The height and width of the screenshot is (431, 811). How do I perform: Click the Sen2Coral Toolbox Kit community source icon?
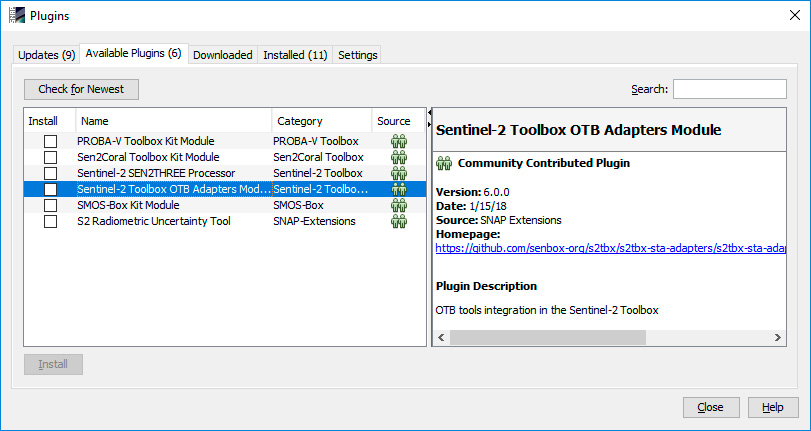coord(399,157)
